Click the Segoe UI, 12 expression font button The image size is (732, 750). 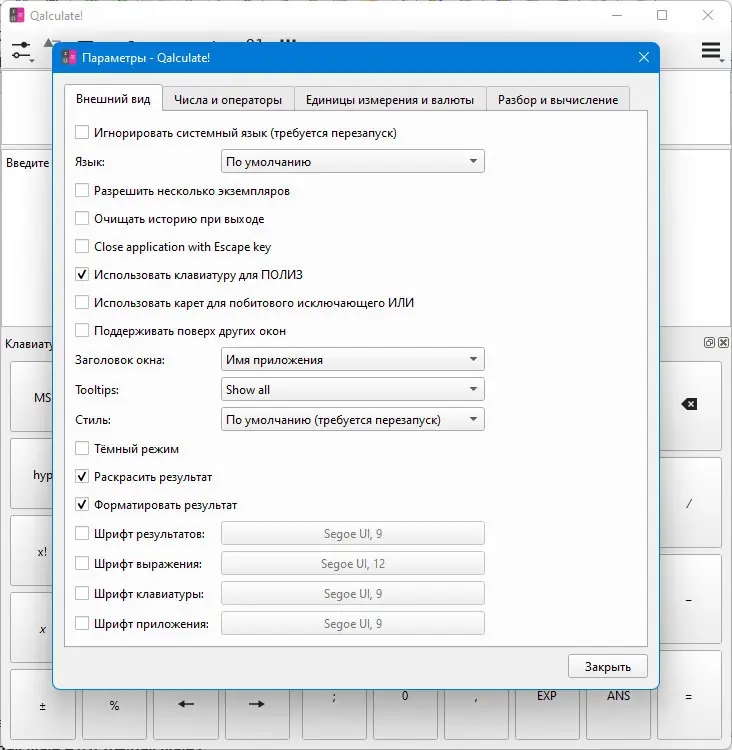point(353,563)
